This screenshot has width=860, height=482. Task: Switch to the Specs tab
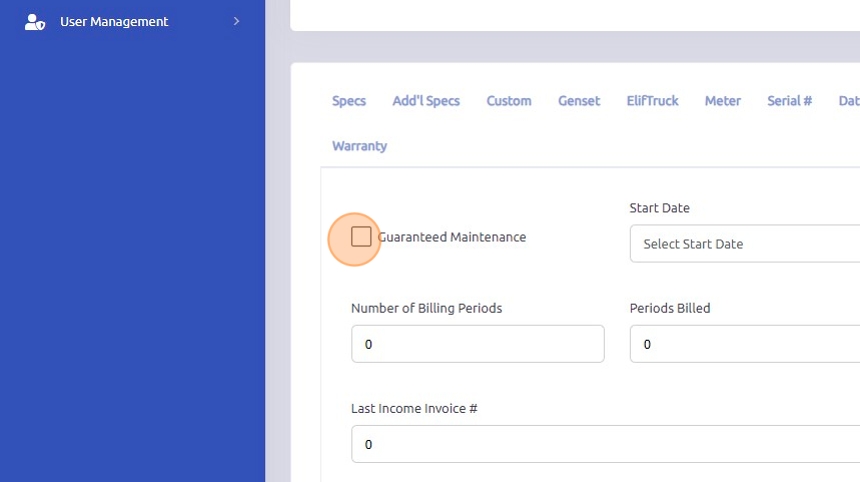point(349,101)
